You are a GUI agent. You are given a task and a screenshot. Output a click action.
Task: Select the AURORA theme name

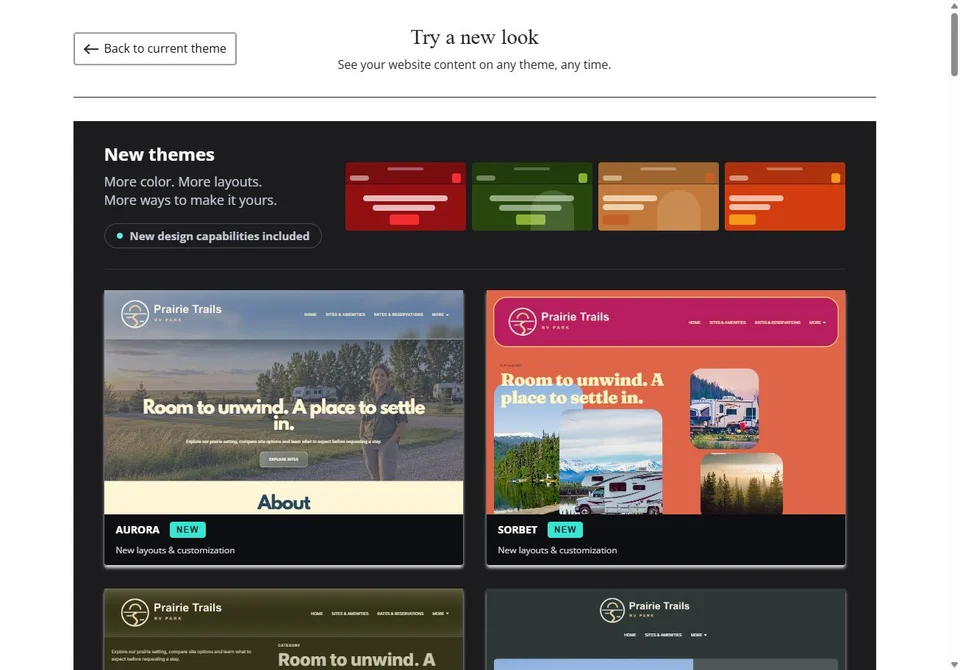pos(137,530)
